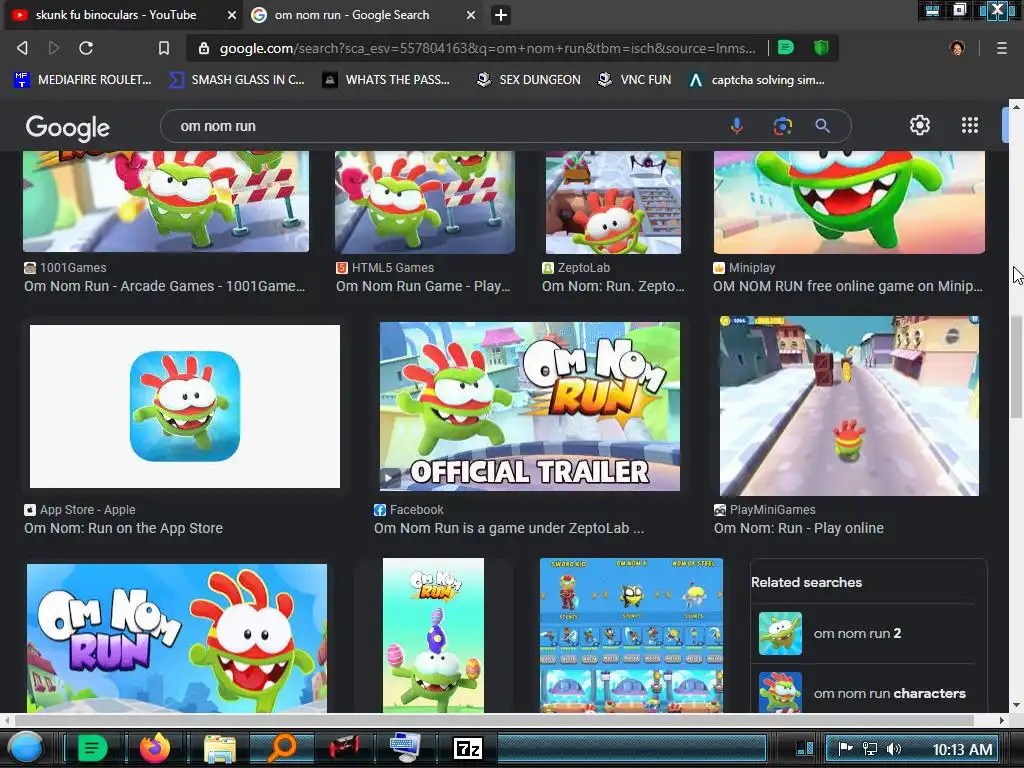Image resolution: width=1024 pixels, height=768 pixels.
Task: Start voice search with the microphone icon
Action: 737,125
